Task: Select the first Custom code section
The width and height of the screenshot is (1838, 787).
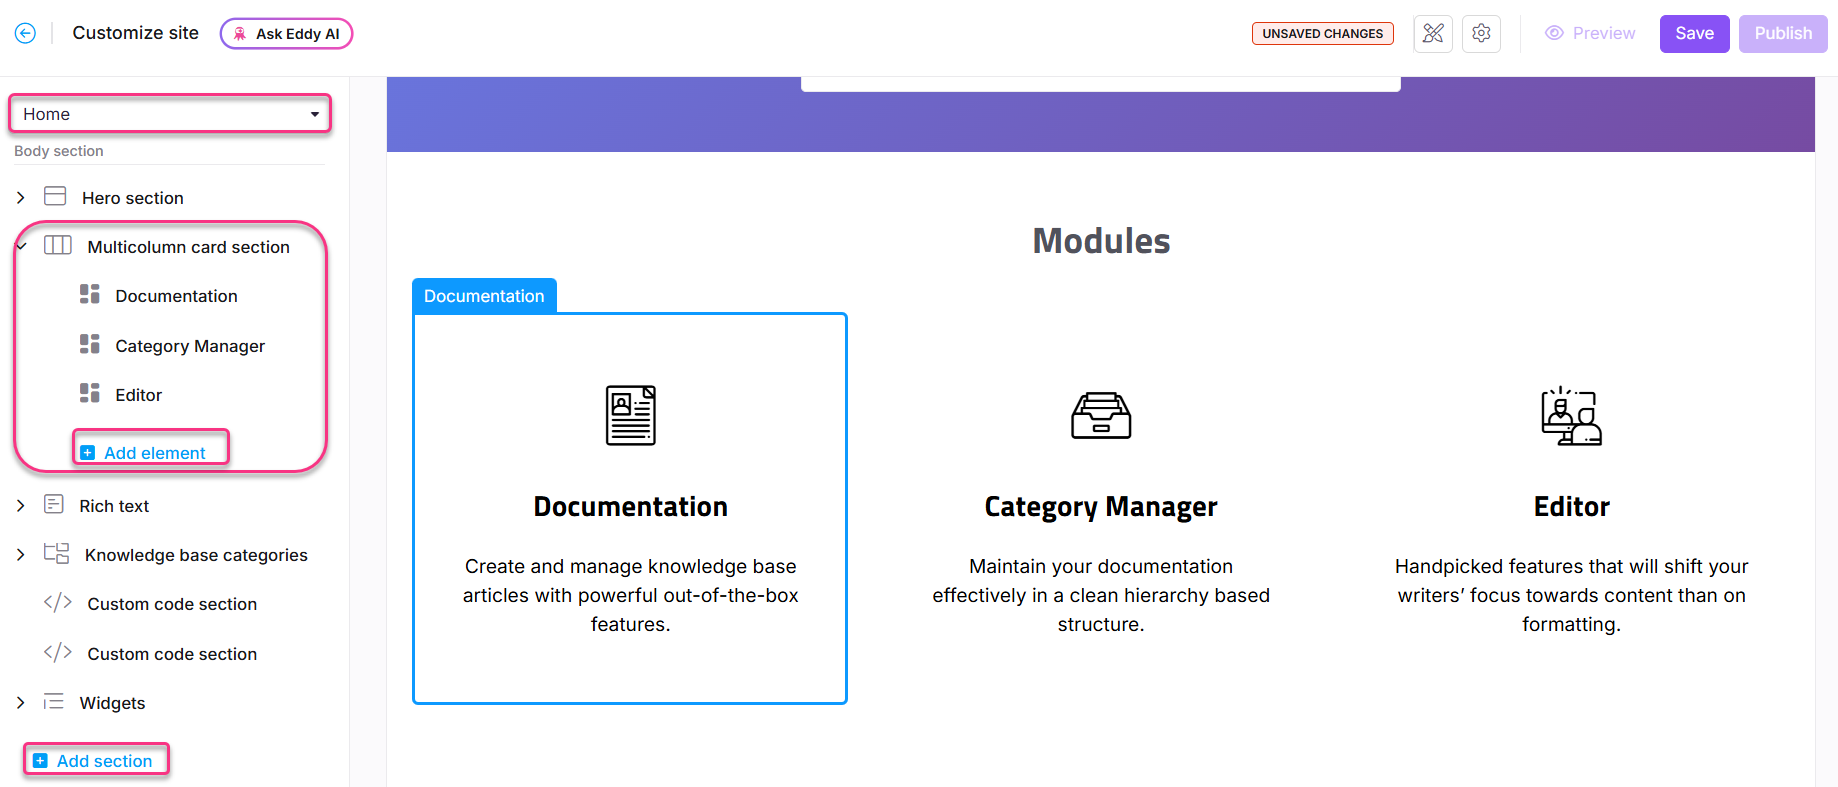Action: 171,604
